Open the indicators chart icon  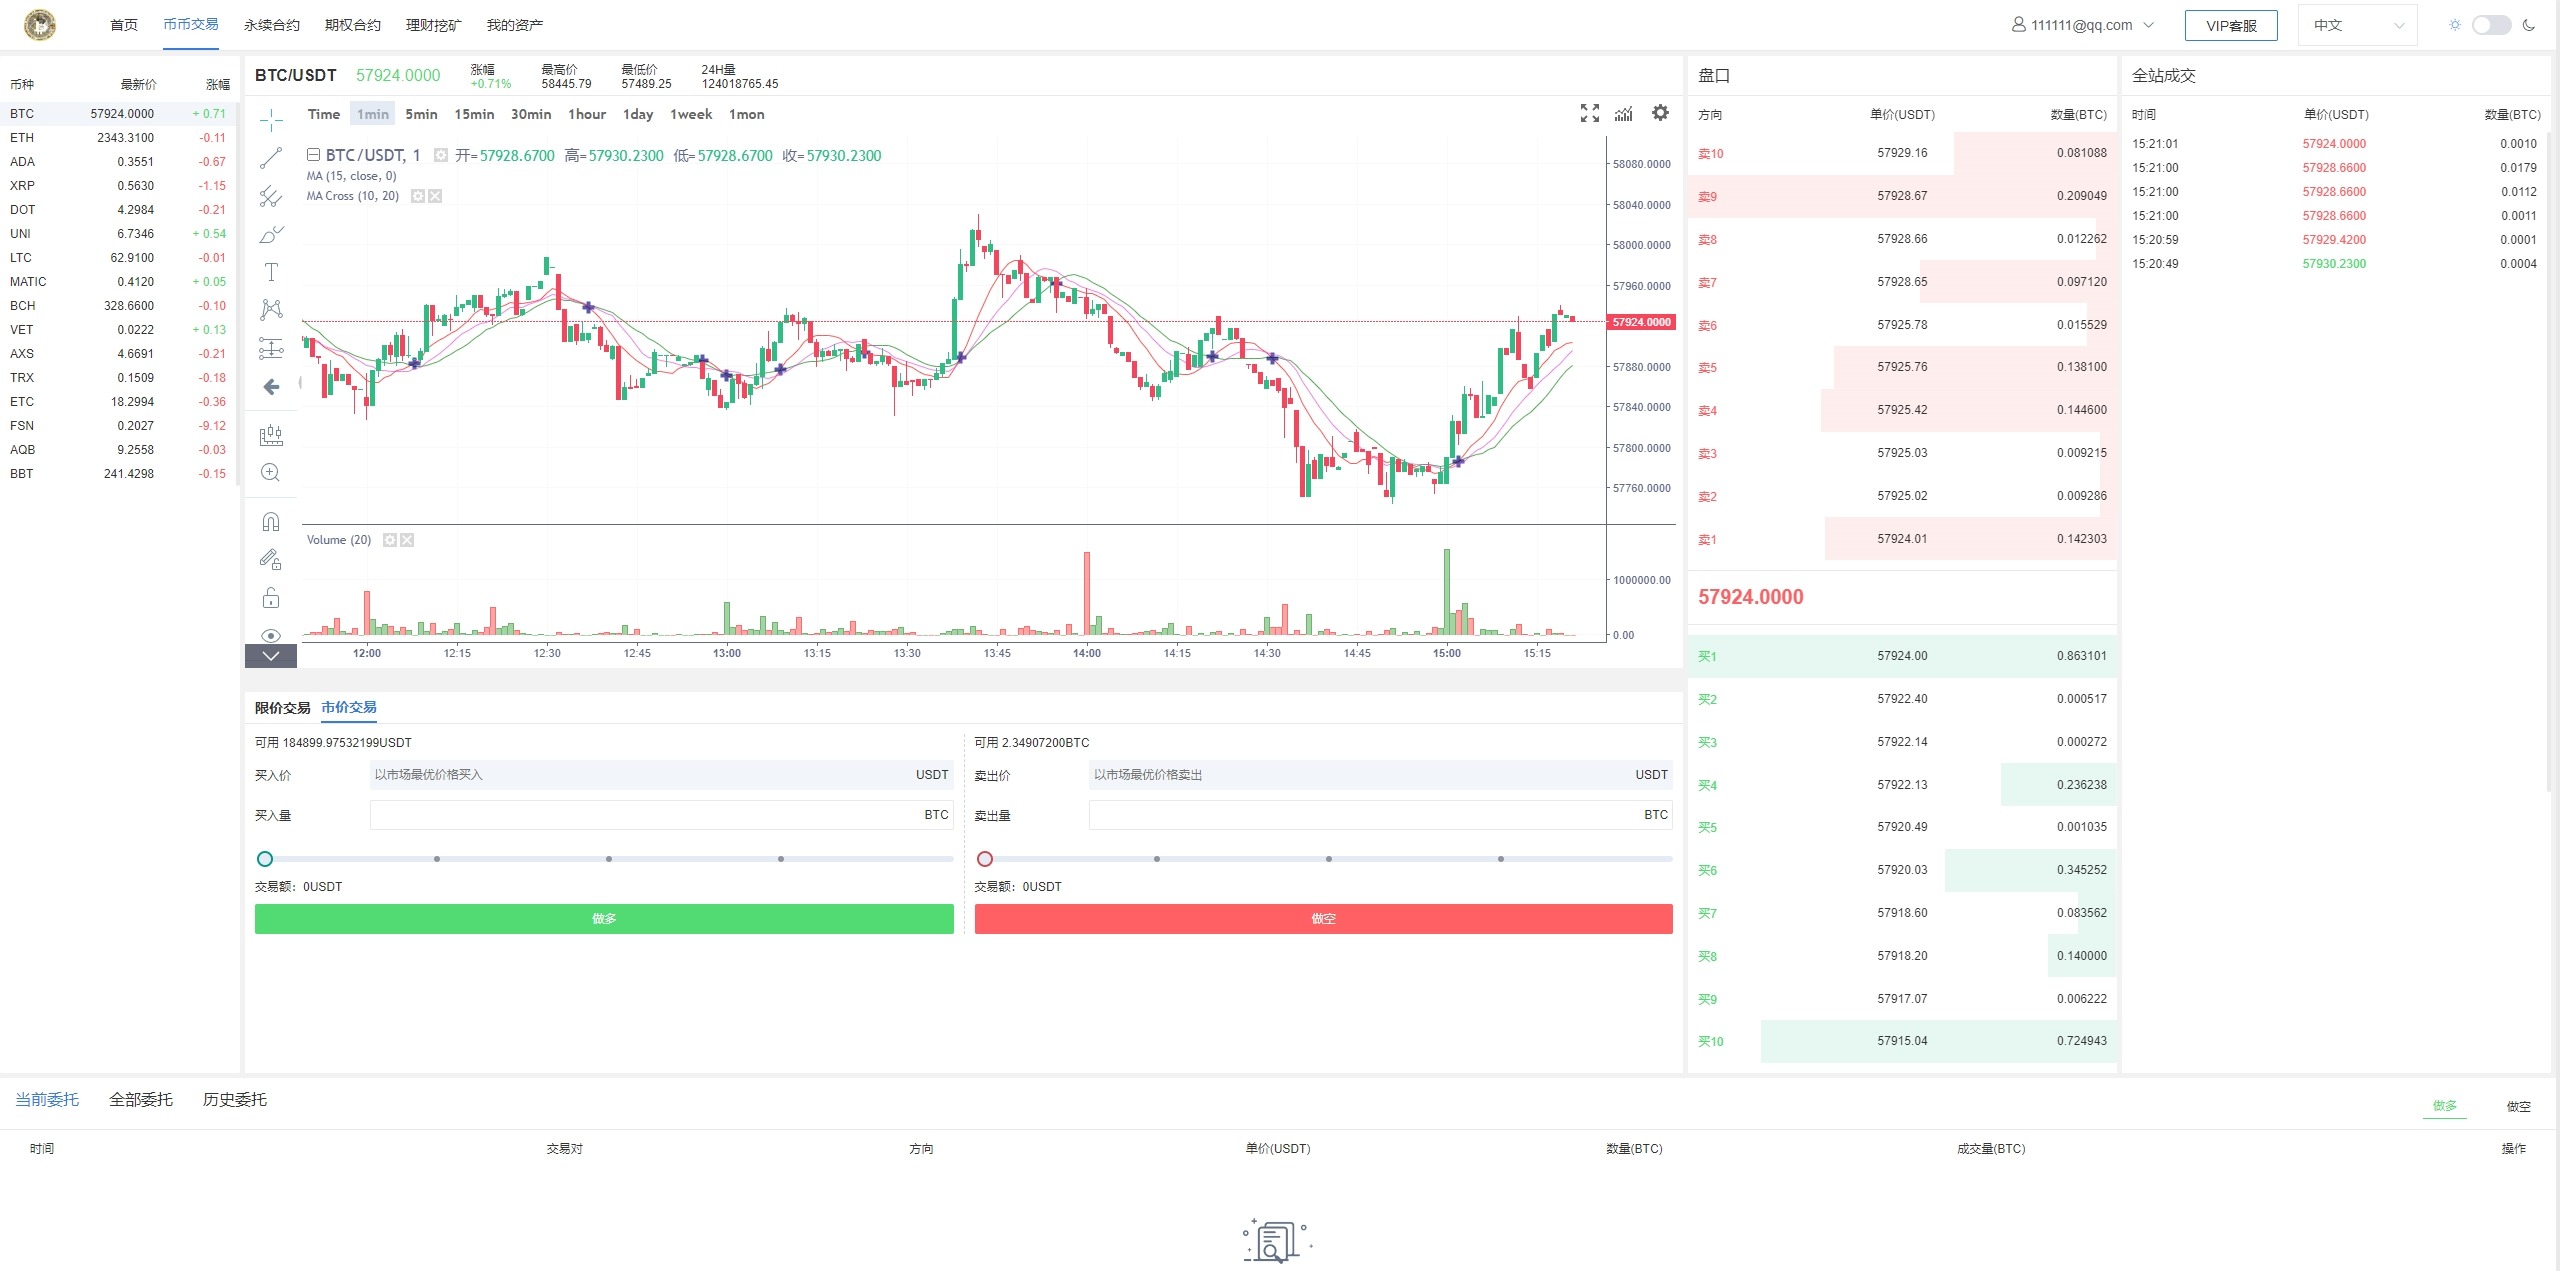tap(1624, 113)
